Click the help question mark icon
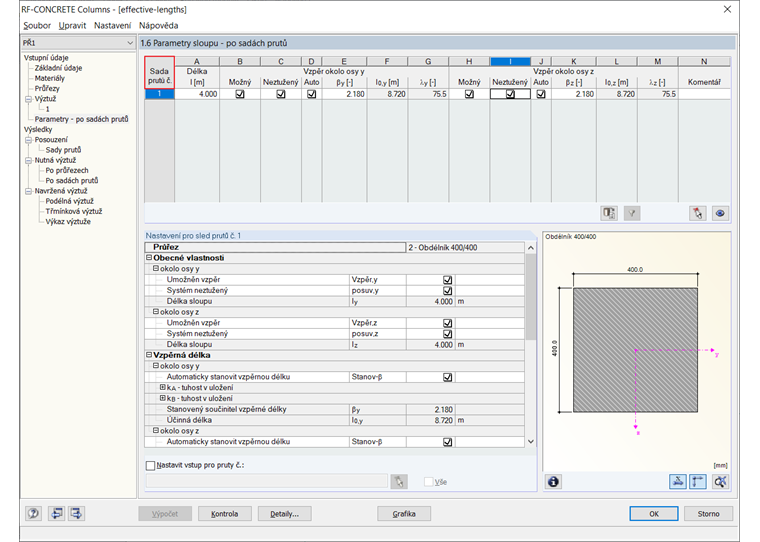Screen dimensions: 760x542 tap(33, 514)
